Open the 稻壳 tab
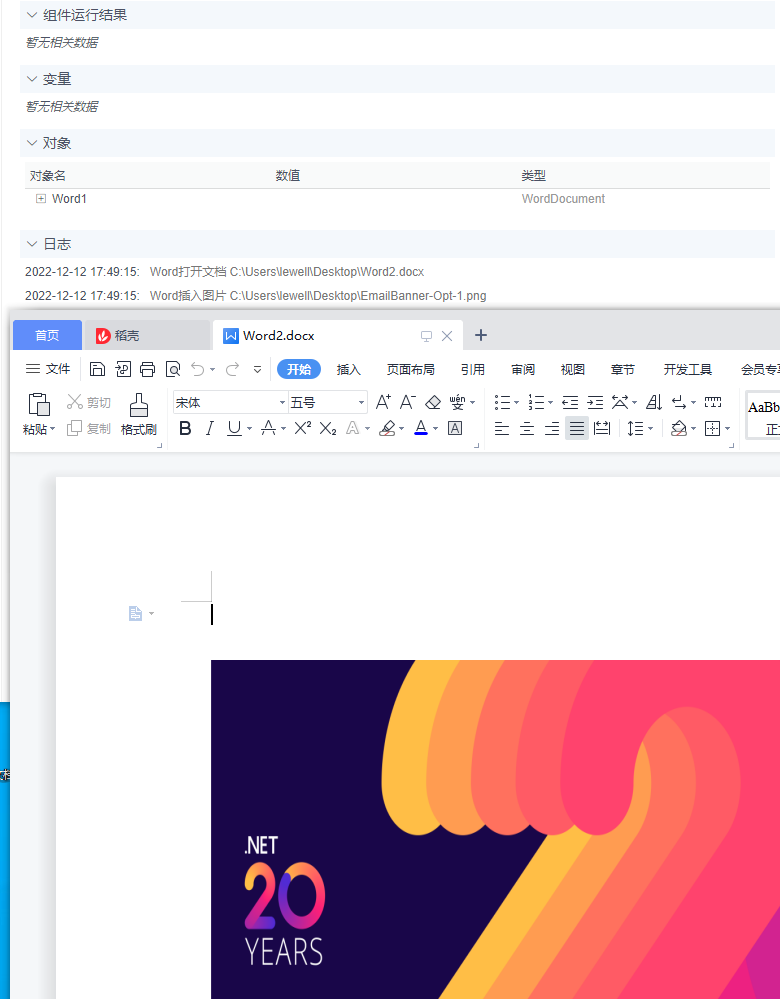This screenshot has width=780, height=999. (x=147, y=335)
